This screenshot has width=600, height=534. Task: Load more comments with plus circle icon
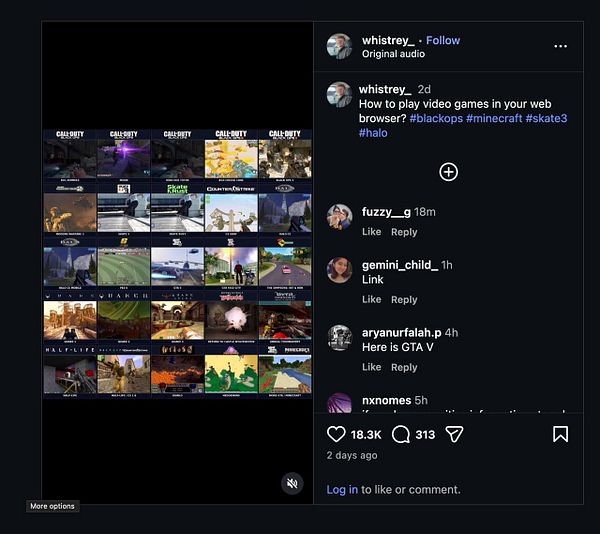448,172
